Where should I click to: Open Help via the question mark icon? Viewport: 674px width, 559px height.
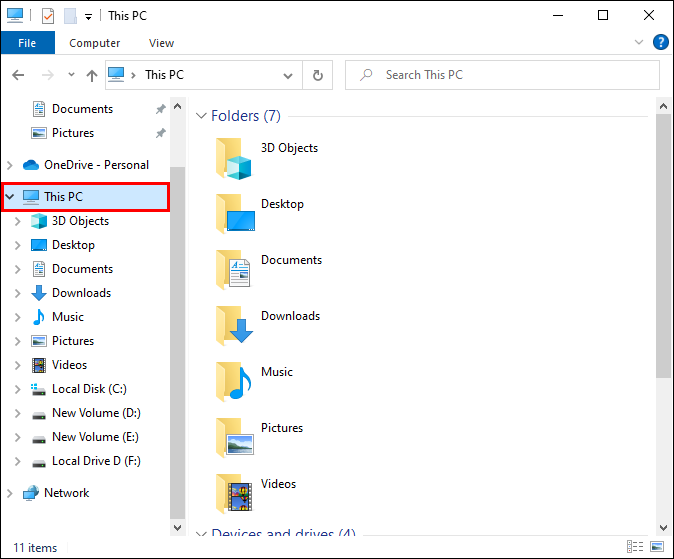pos(660,42)
